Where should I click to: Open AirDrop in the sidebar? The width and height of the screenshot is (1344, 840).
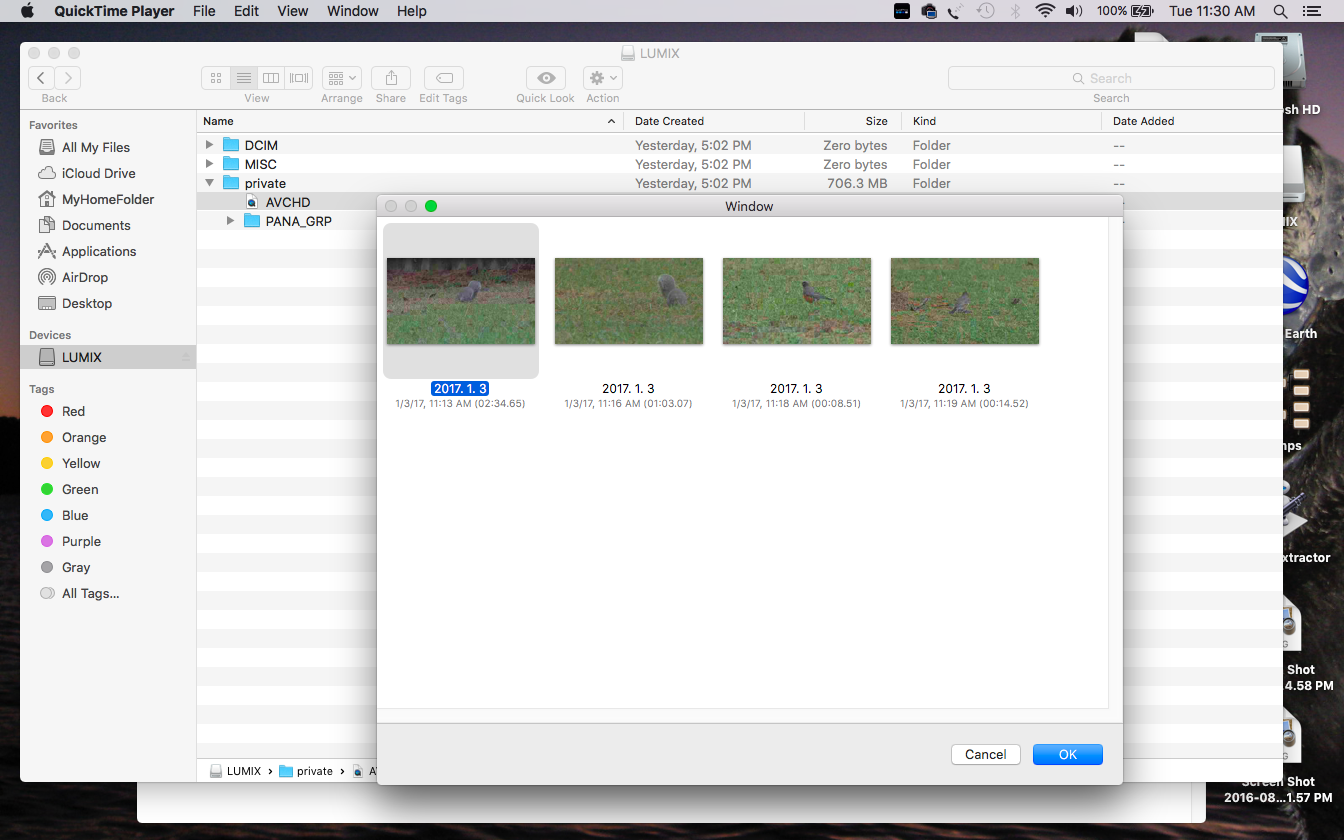(84, 277)
